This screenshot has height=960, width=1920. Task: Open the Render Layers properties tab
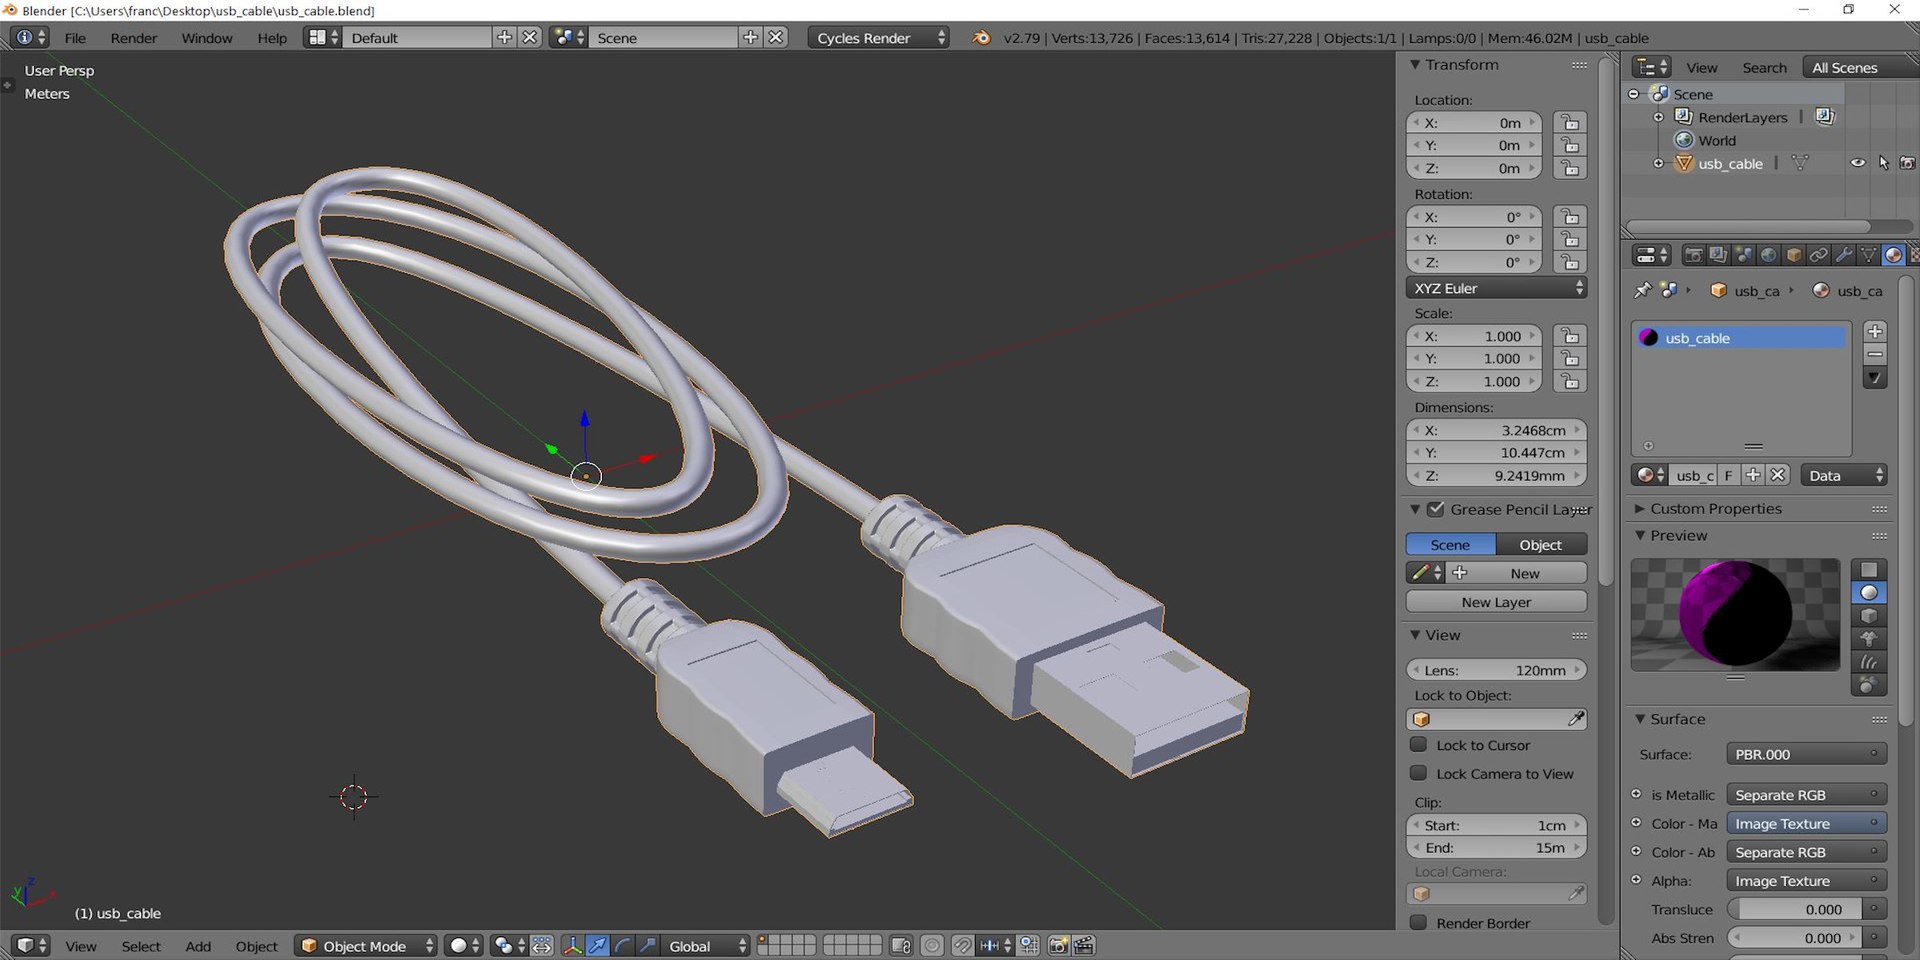(1718, 255)
